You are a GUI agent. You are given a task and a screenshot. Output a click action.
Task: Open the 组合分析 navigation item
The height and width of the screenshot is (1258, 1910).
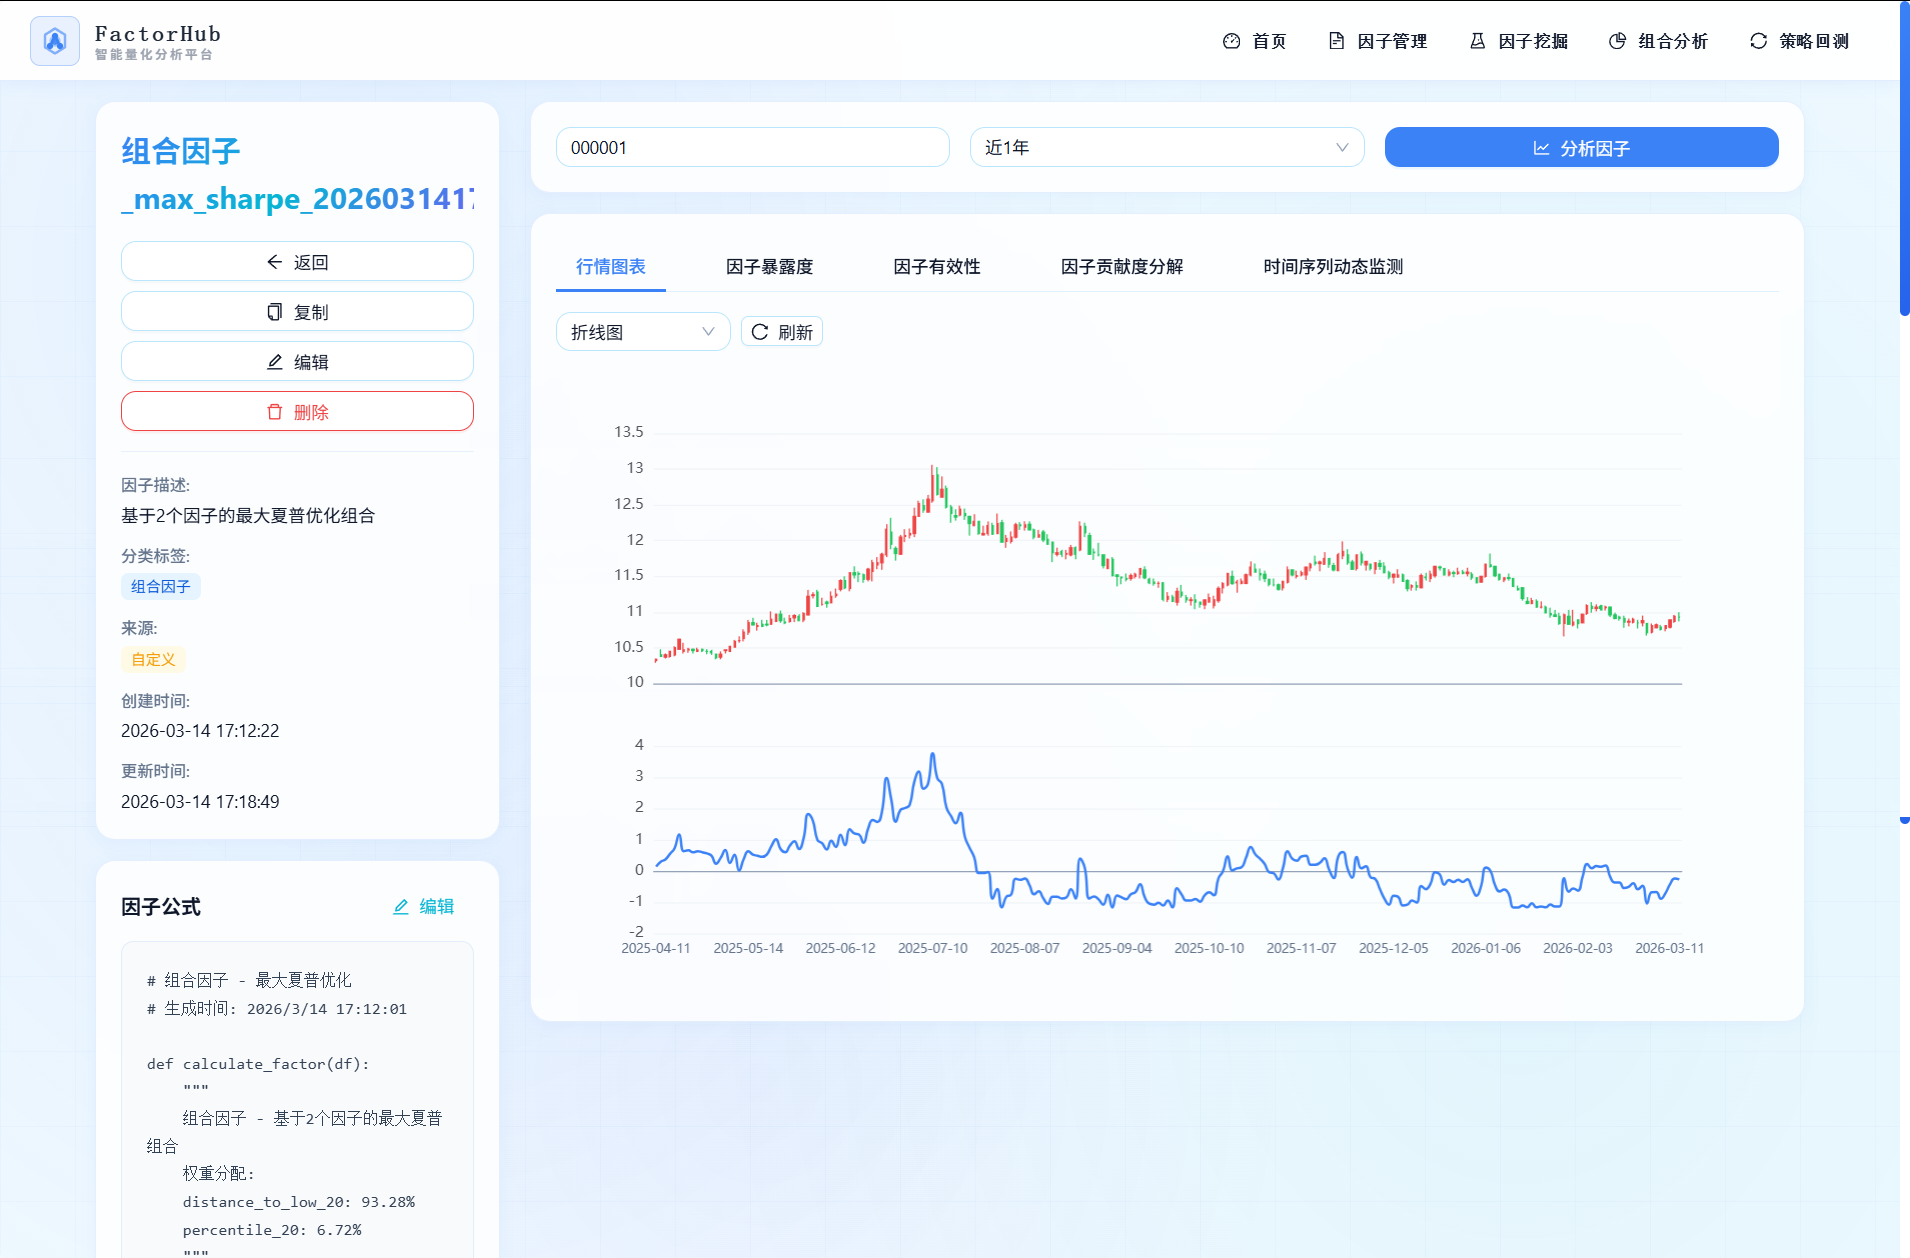coord(1658,41)
